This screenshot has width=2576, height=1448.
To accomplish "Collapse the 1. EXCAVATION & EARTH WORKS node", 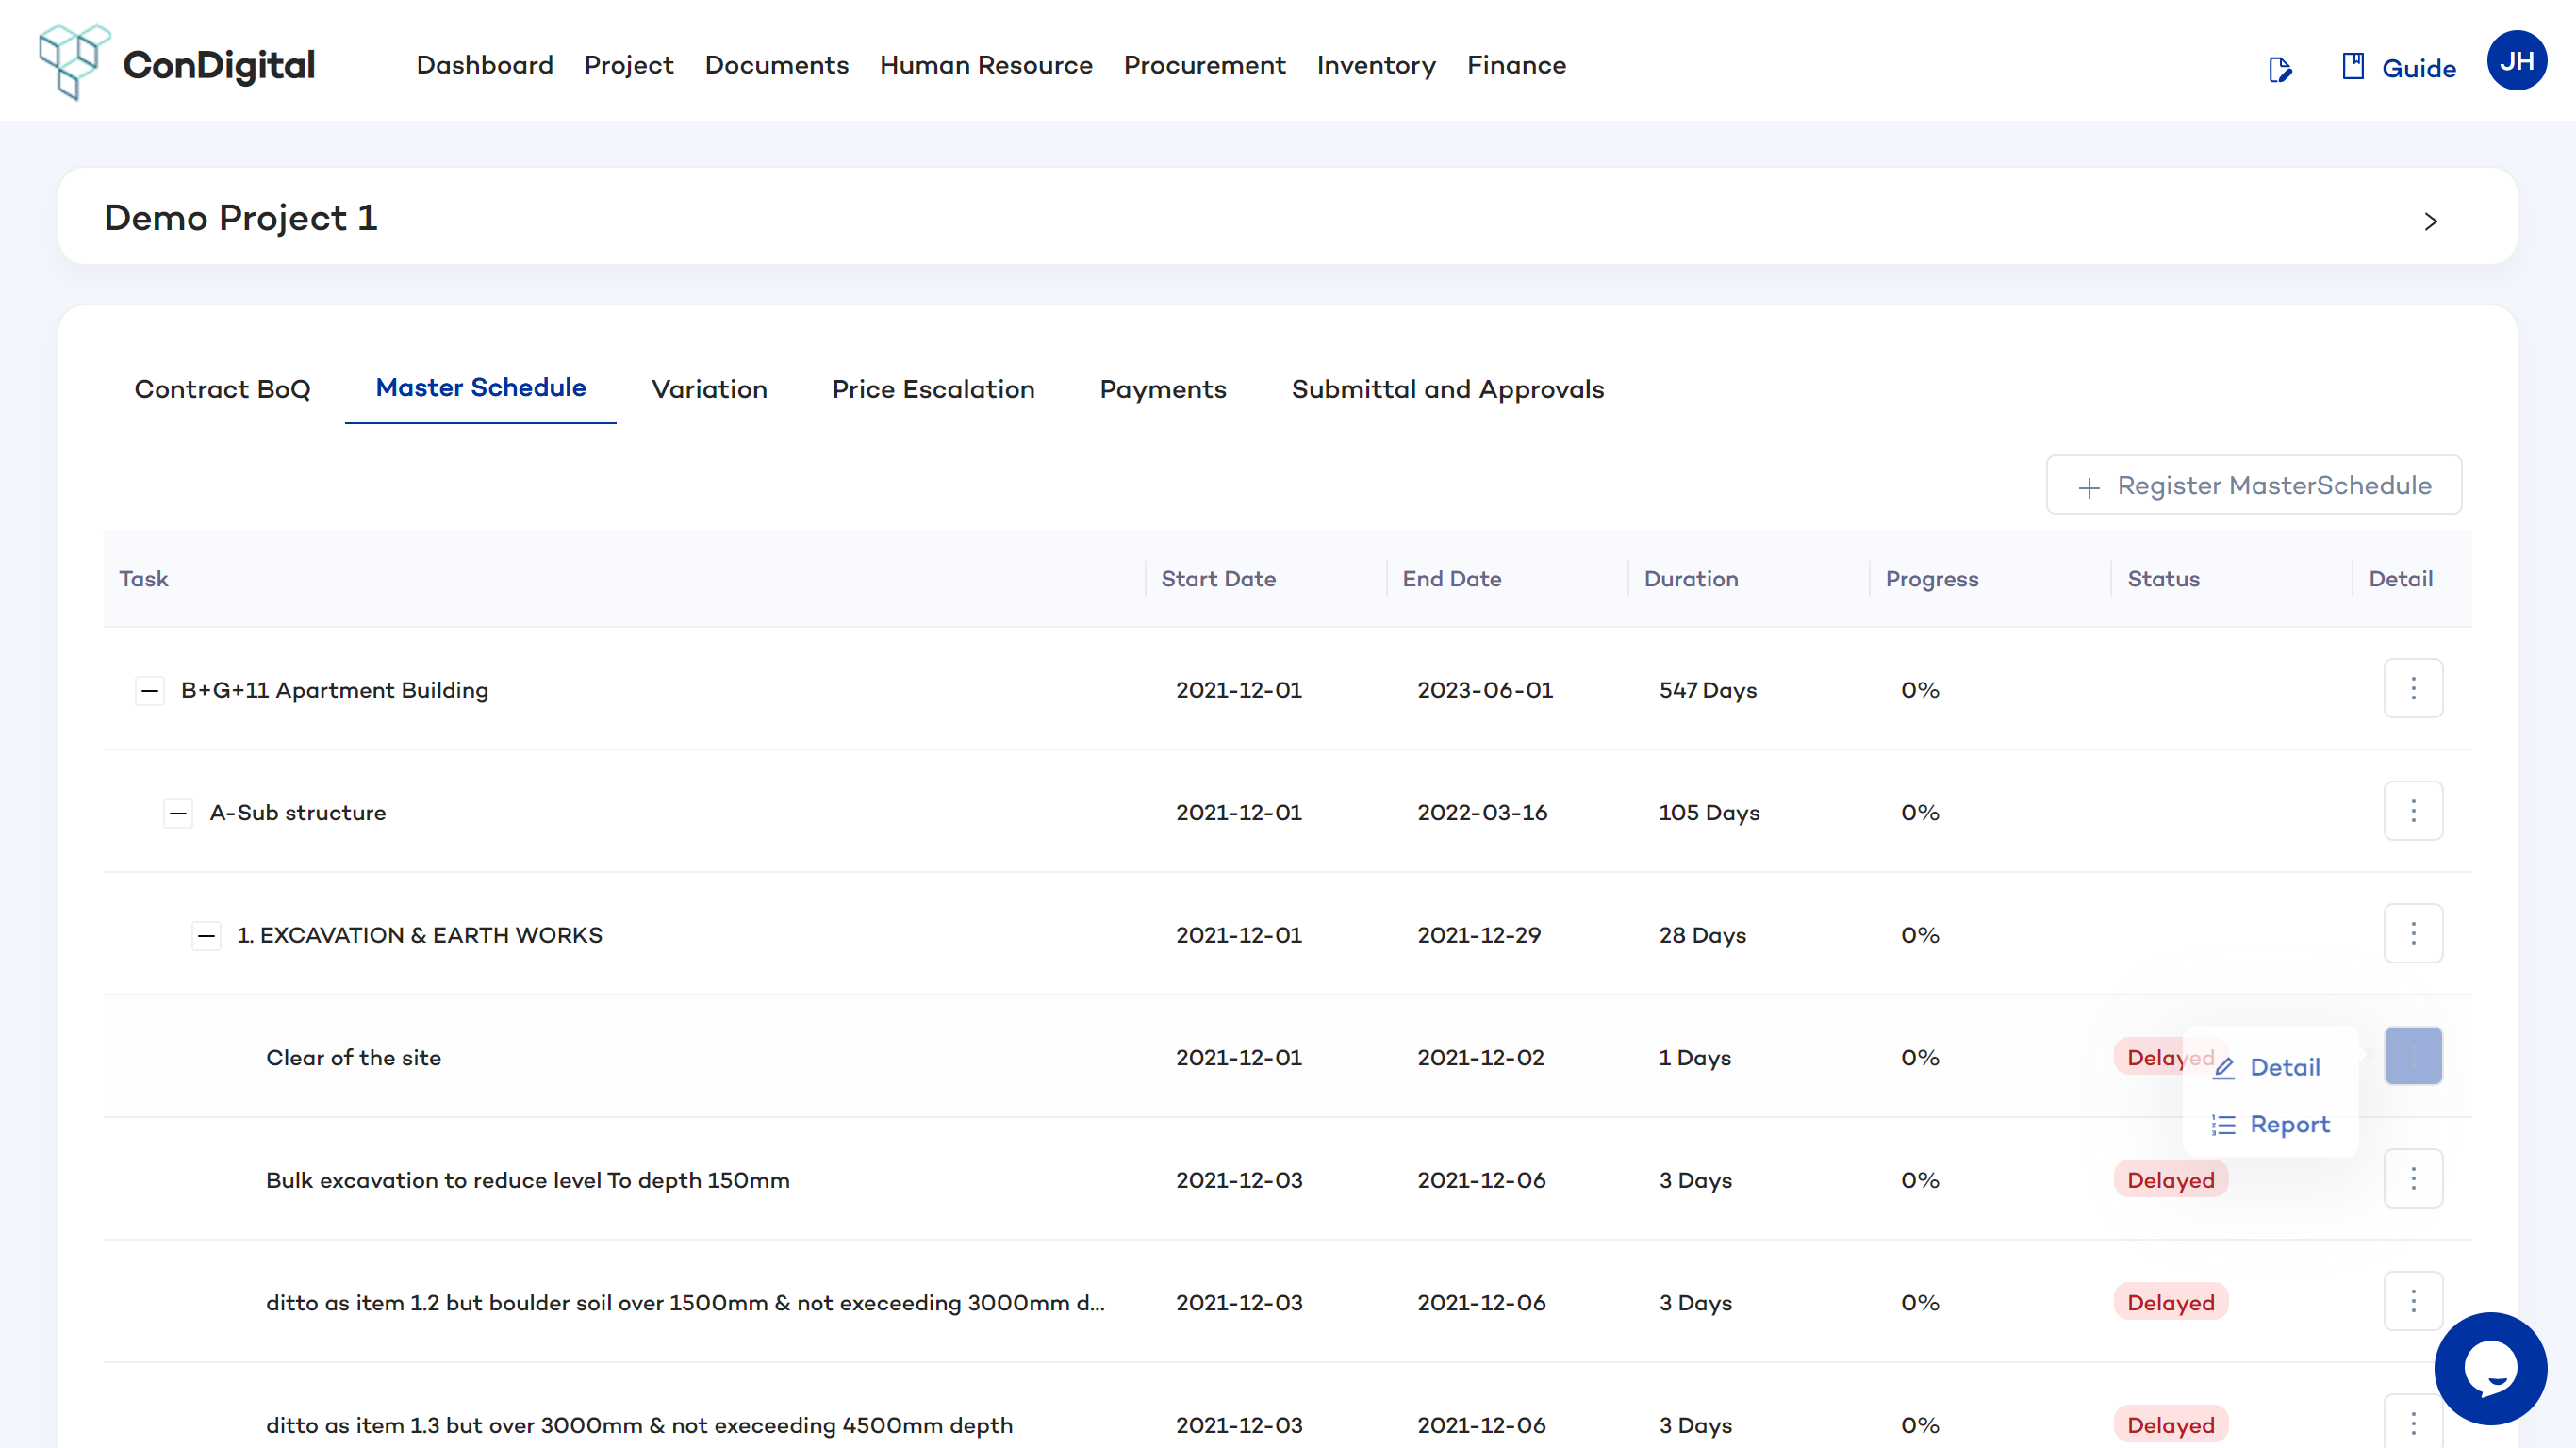I will (206, 936).
